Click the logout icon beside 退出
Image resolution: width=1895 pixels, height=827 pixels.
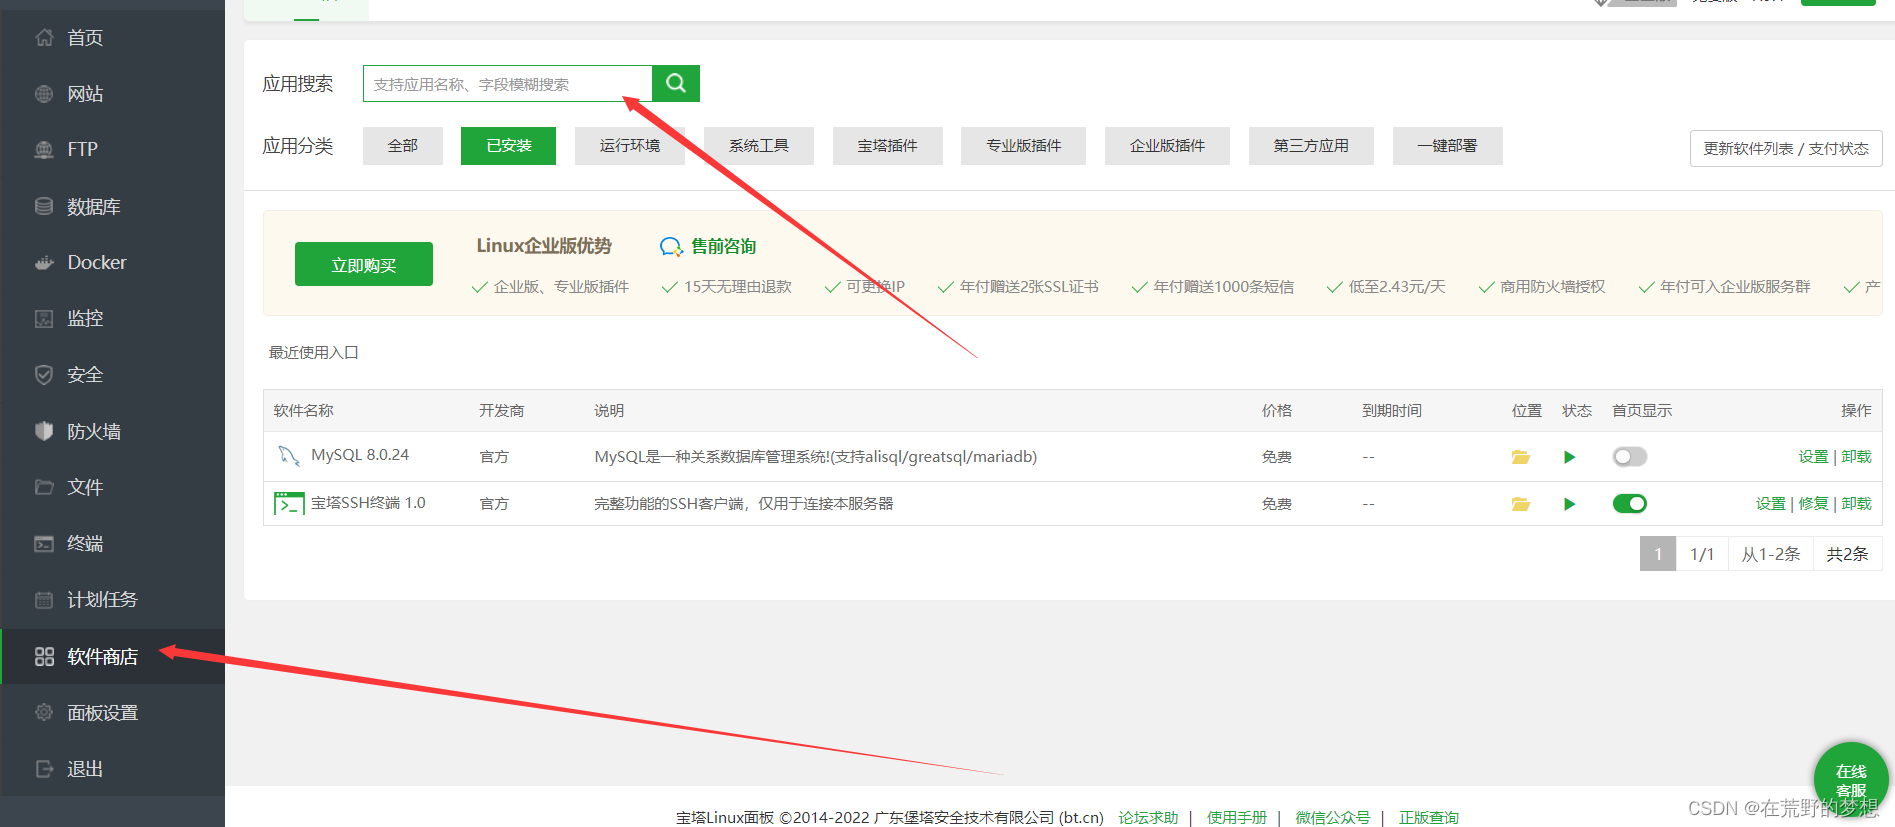point(44,769)
